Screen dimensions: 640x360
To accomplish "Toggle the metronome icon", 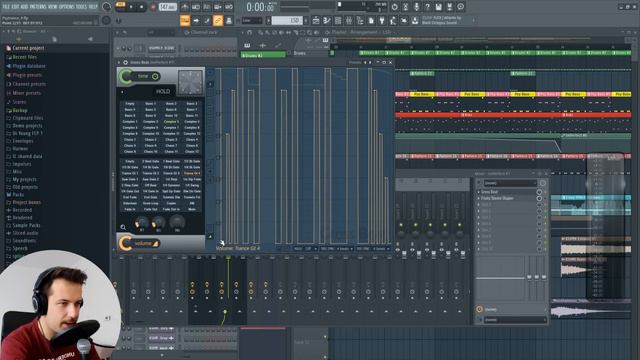I will [185, 7].
